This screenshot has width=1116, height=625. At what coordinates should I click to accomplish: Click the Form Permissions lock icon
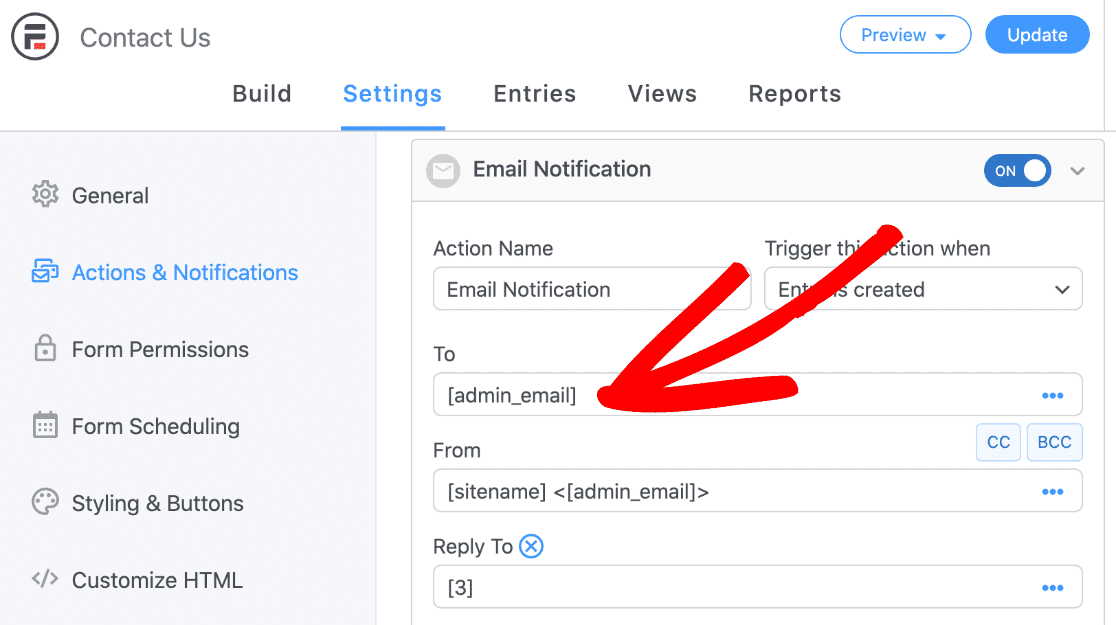pyautogui.click(x=44, y=349)
